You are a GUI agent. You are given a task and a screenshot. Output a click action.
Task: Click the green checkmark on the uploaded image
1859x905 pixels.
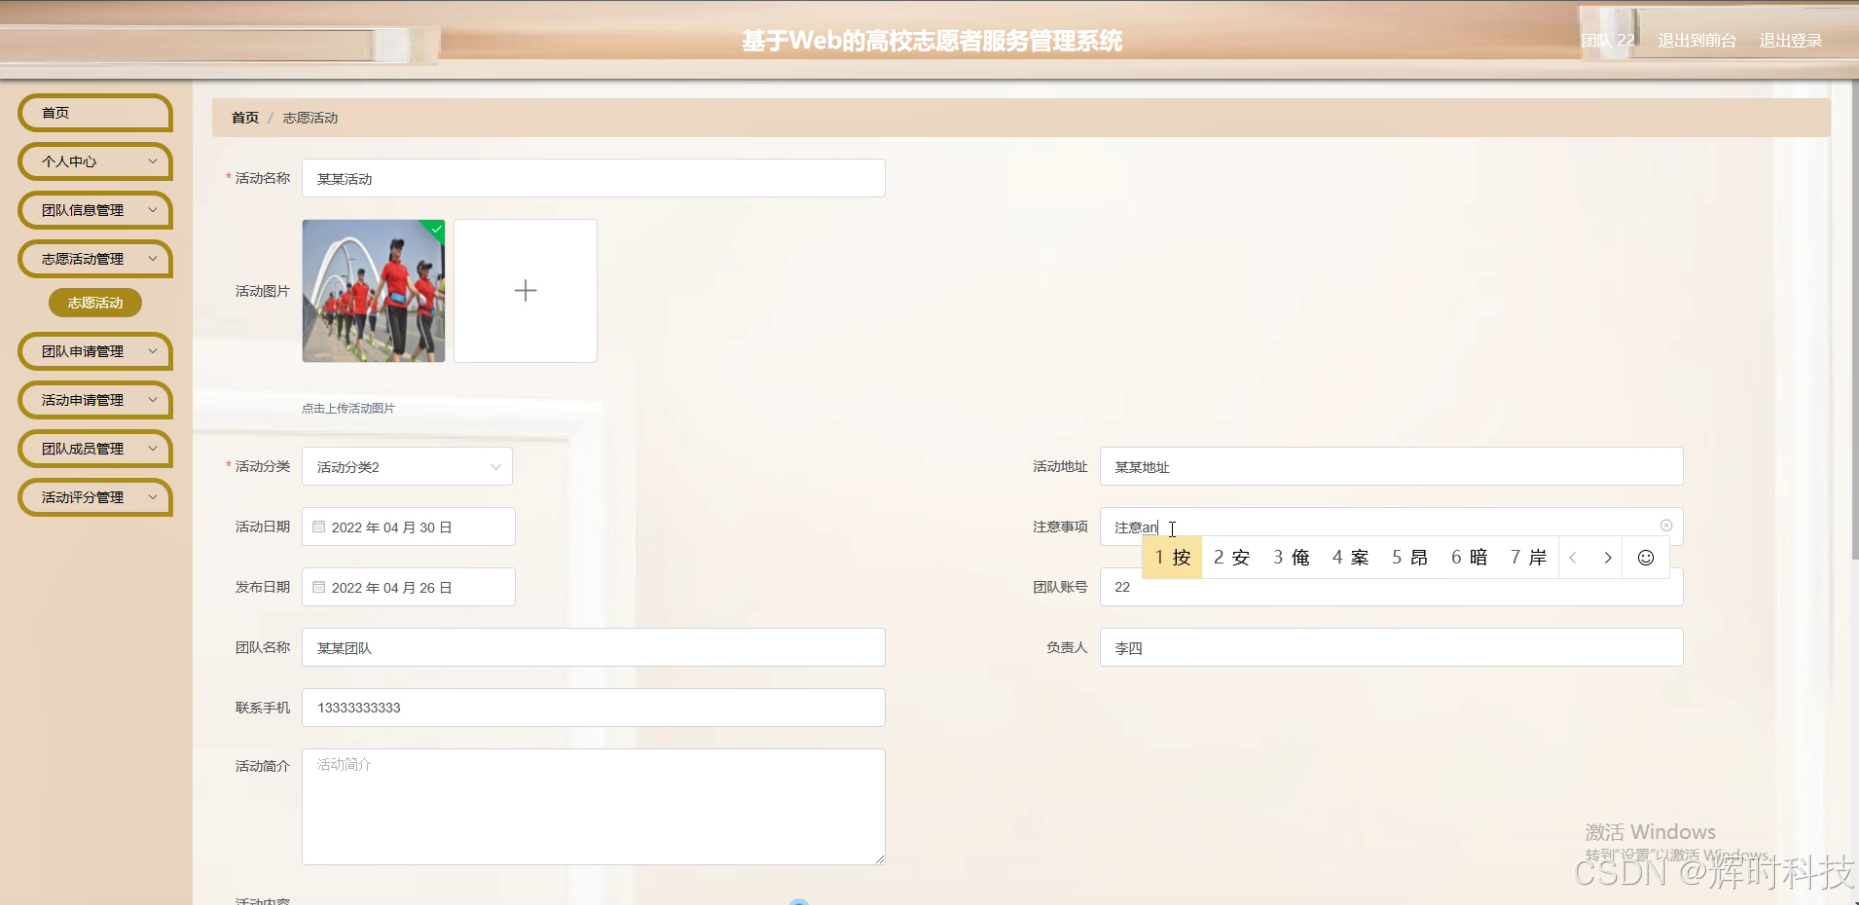point(435,229)
